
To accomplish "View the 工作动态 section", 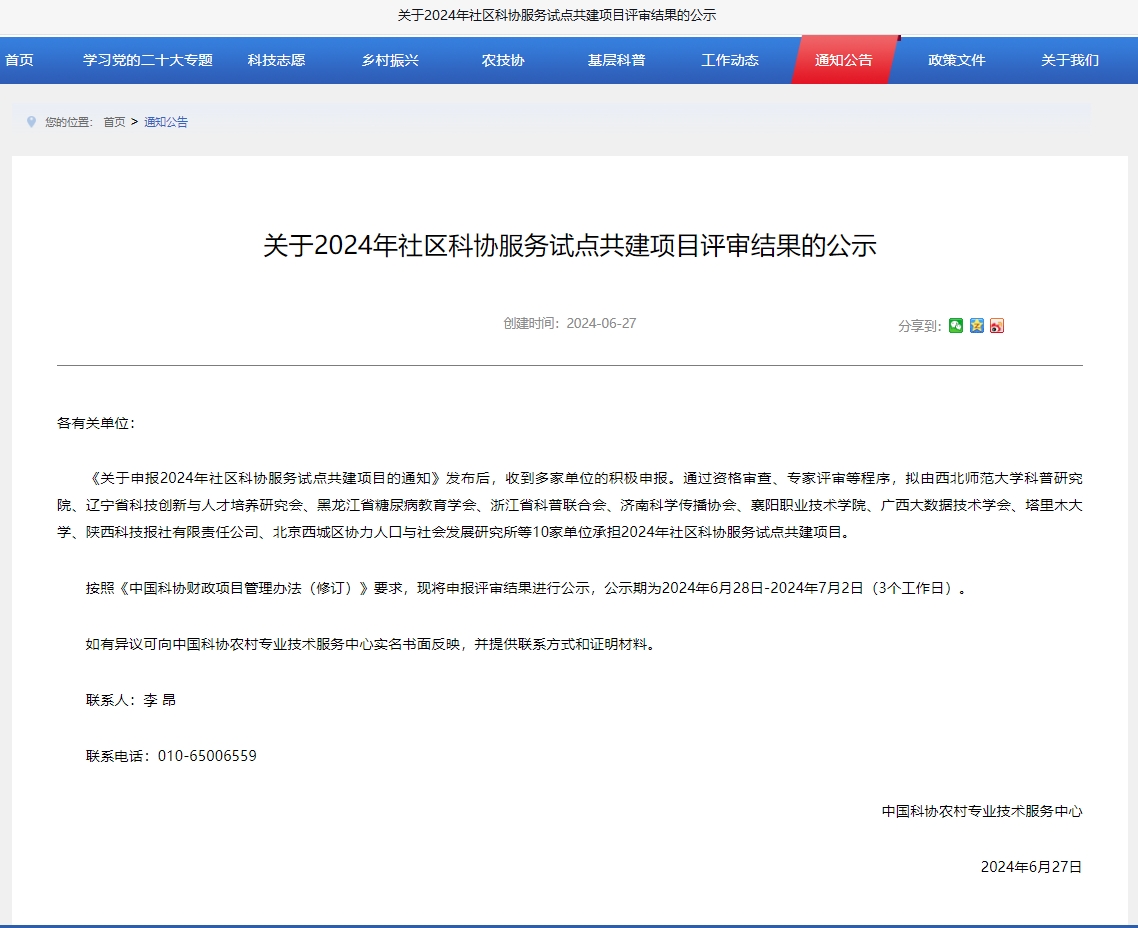I will [x=730, y=59].
